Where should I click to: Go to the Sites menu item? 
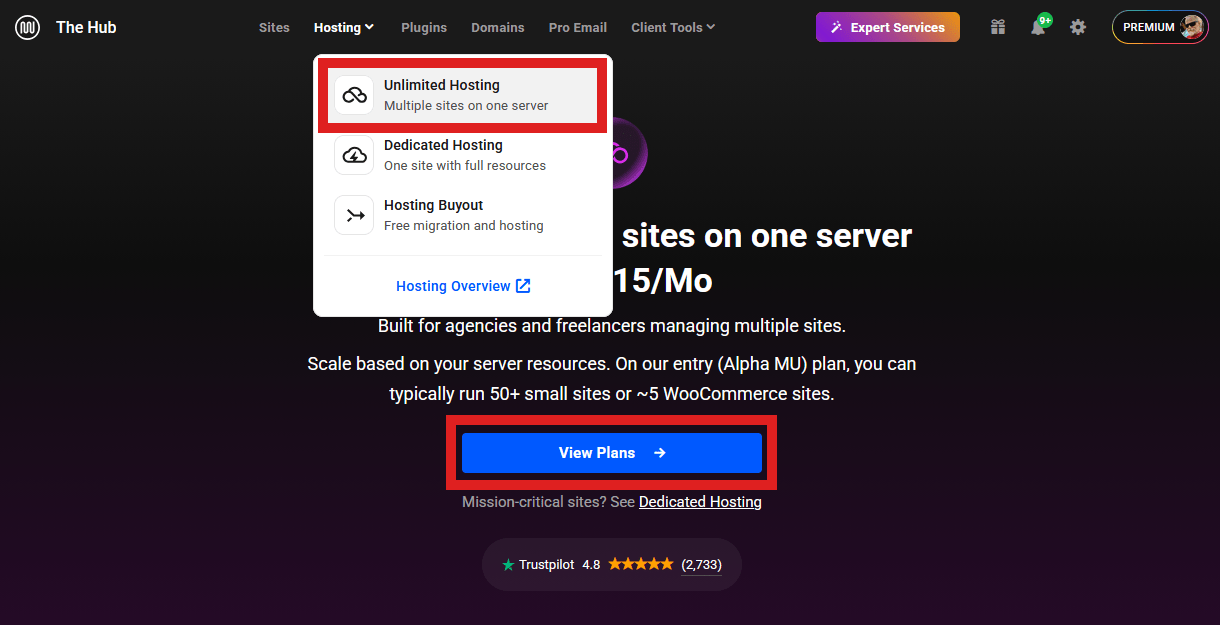(274, 27)
